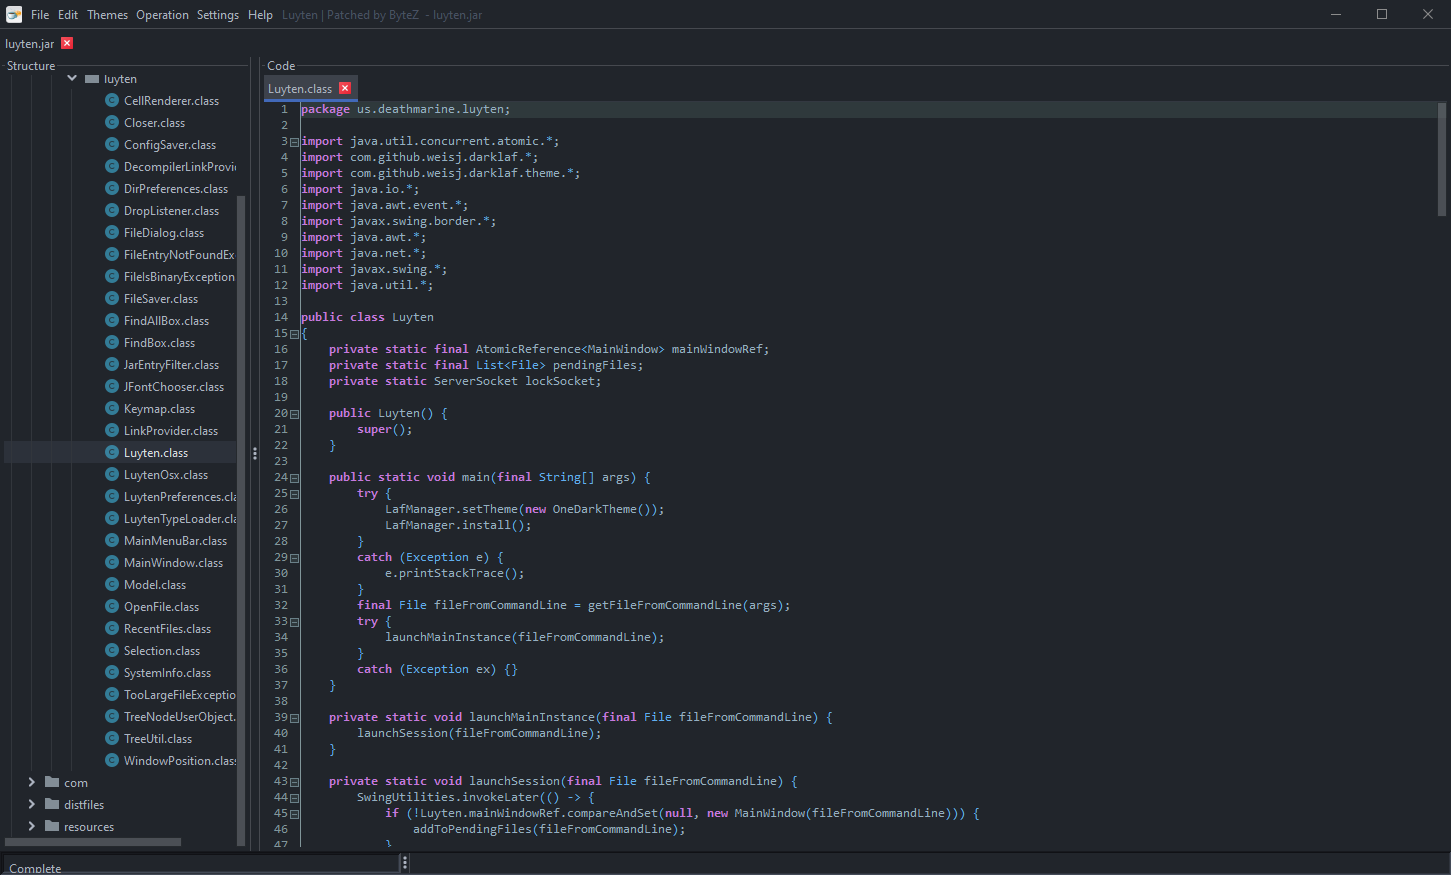Click the Structure tree horizontal scrollbar
Screen dimensions: 1451x875
(93, 842)
